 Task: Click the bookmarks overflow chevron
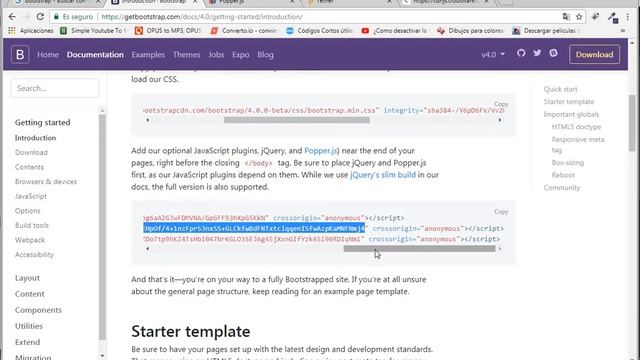tap(622, 31)
